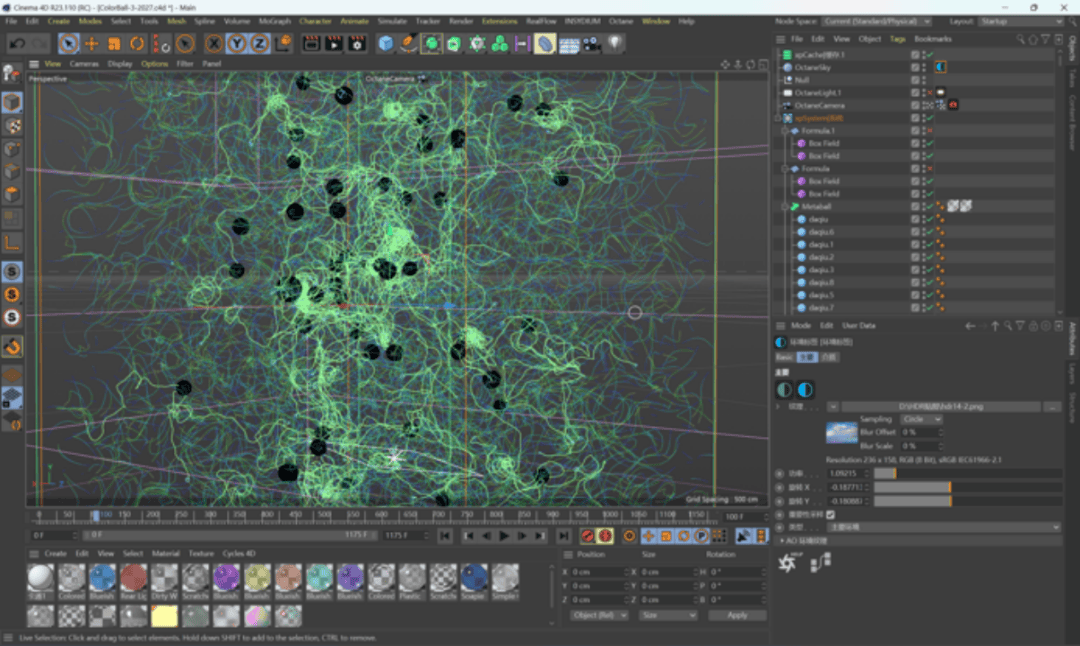The width and height of the screenshot is (1080, 646).
Task: Click the hdr14-2.png texture path button
Action: (x=939, y=407)
